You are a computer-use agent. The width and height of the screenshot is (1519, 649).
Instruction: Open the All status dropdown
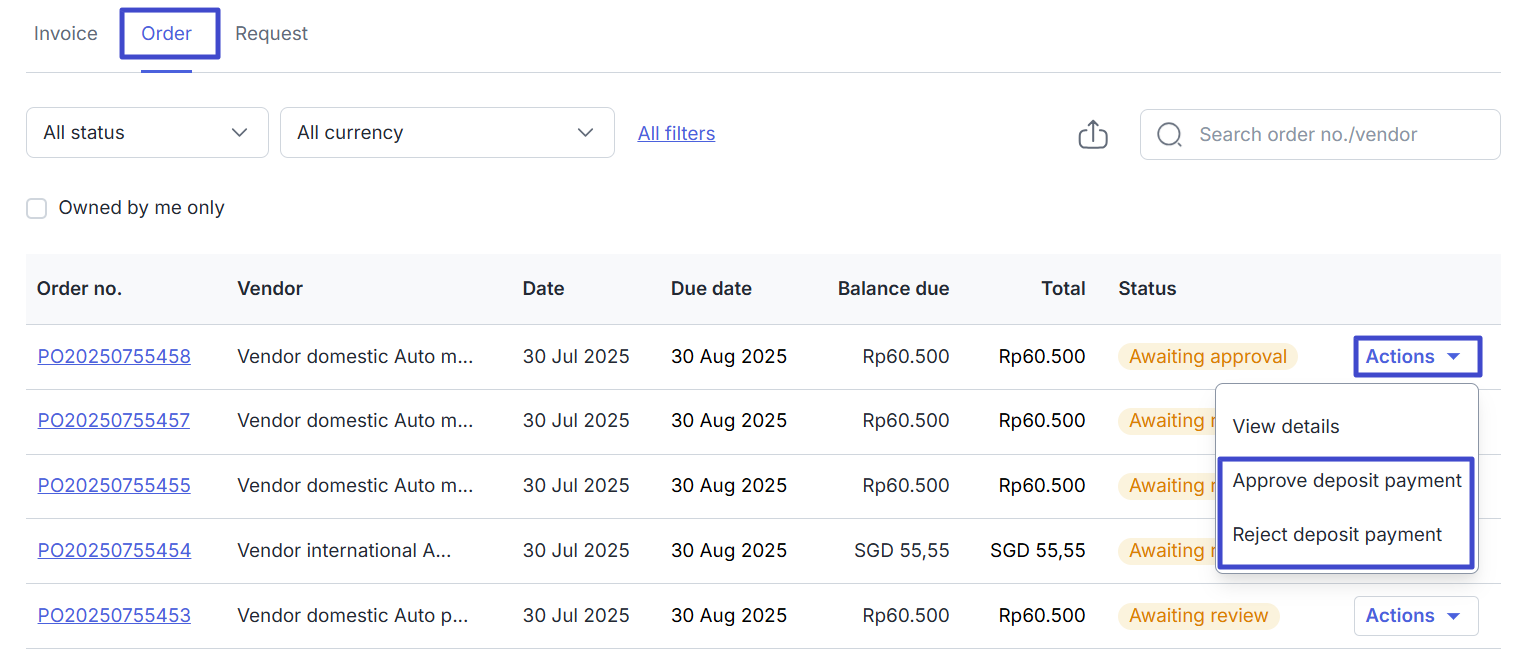click(147, 133)
